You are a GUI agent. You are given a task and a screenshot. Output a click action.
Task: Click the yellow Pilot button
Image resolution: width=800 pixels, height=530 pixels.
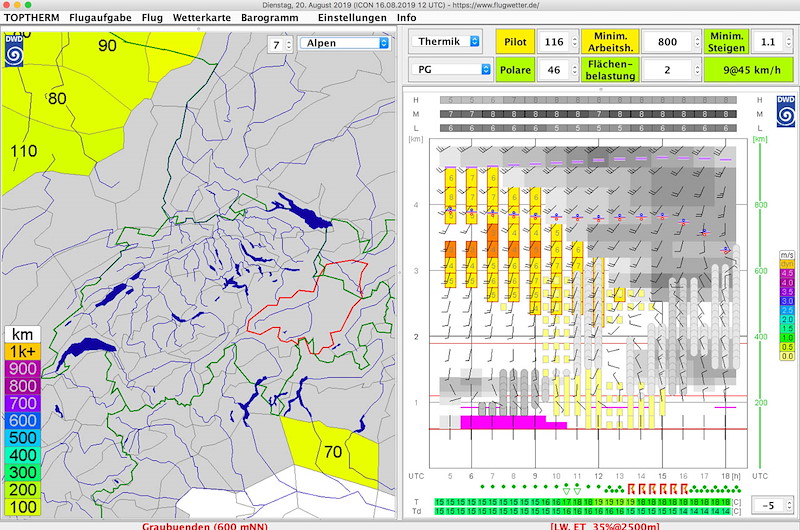coord(515,42)
